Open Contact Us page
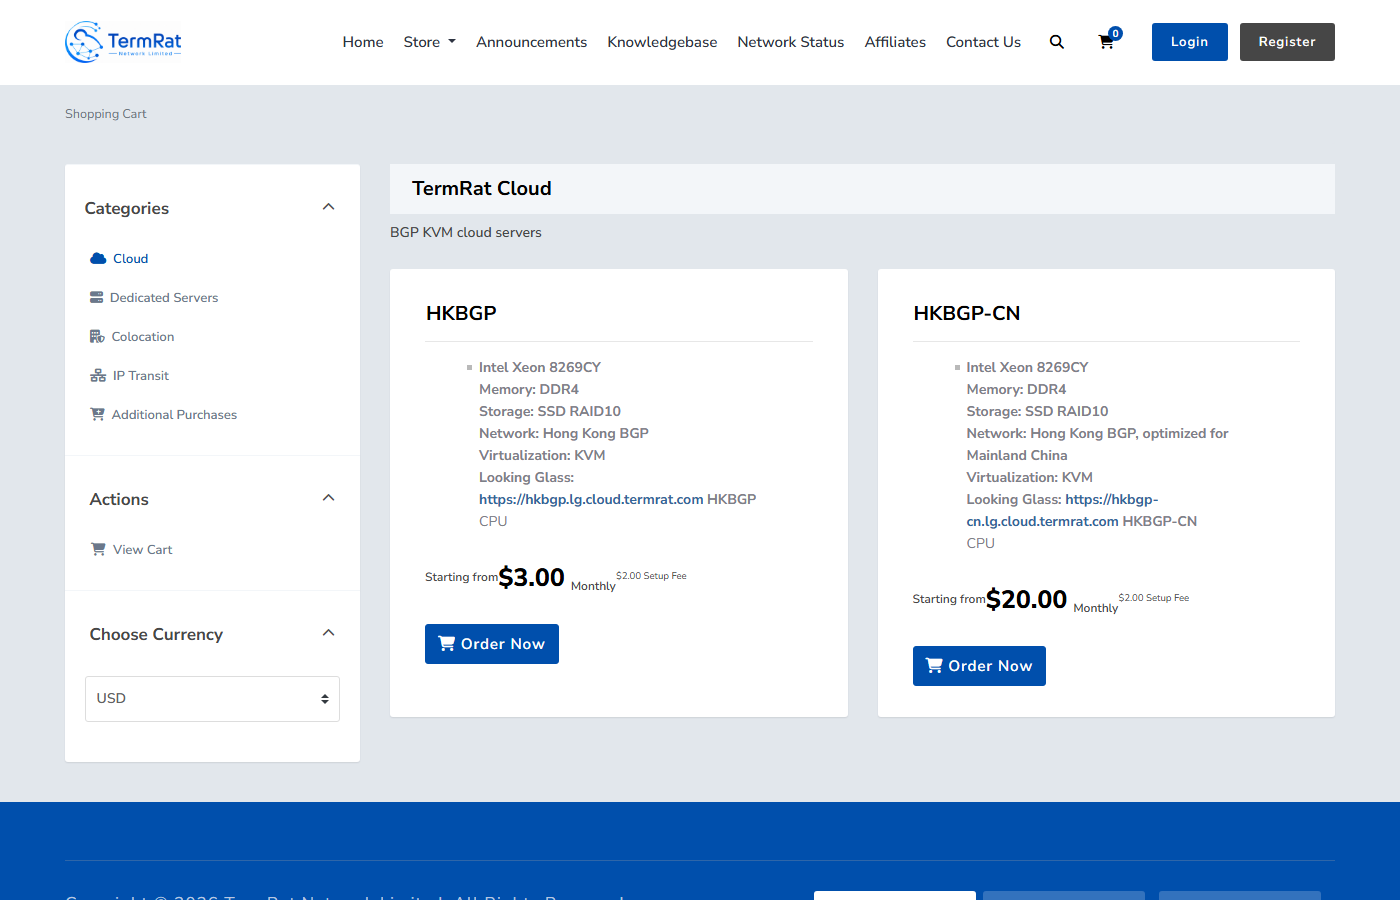This screenshot has width=1400, height=900. [x=983, y=42]
